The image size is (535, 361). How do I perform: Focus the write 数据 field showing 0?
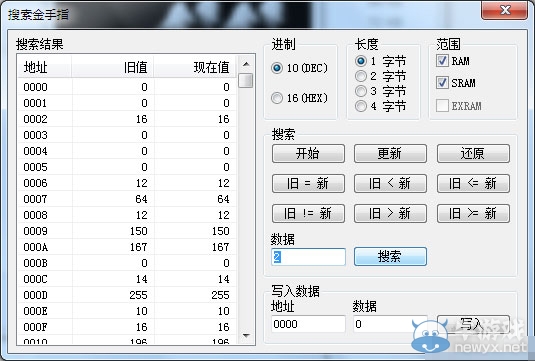pyautogui.click(x=390, y=323)
